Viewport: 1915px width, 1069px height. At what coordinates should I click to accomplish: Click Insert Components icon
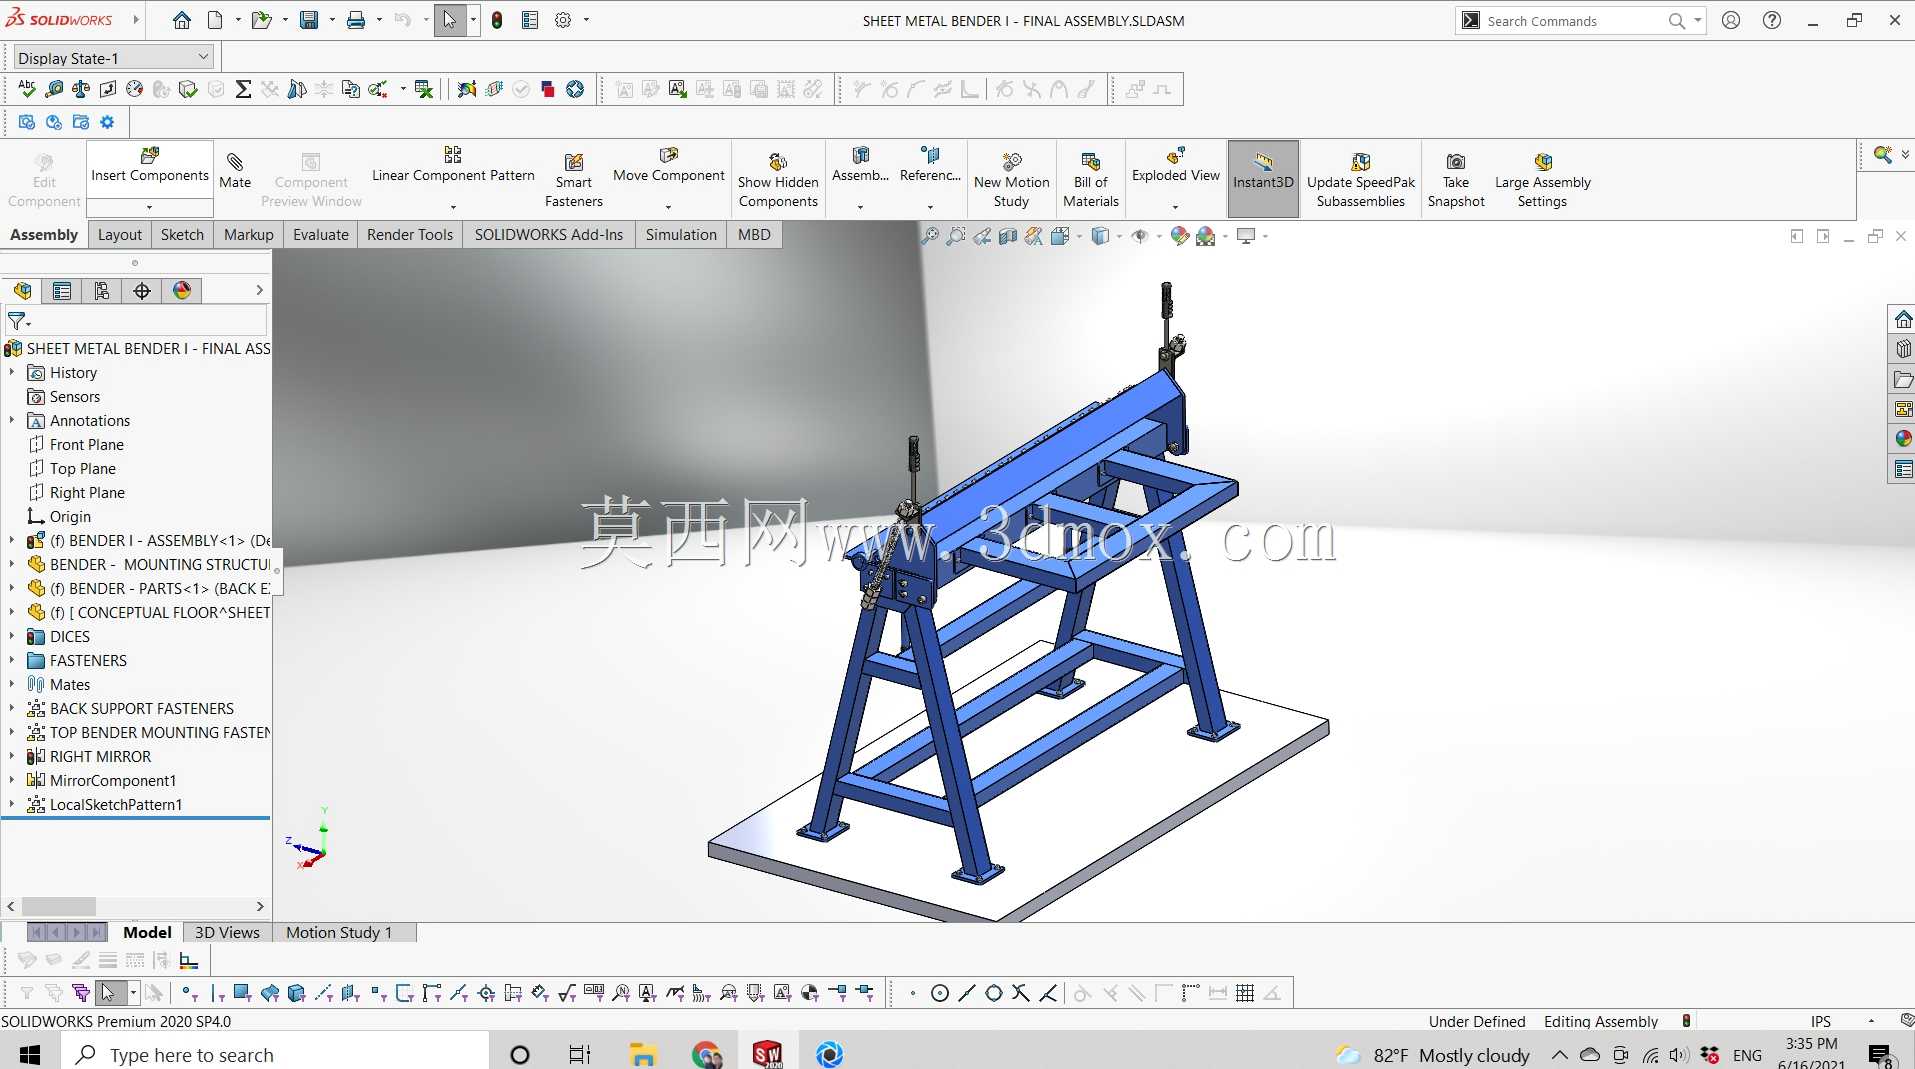pos(150,156)
